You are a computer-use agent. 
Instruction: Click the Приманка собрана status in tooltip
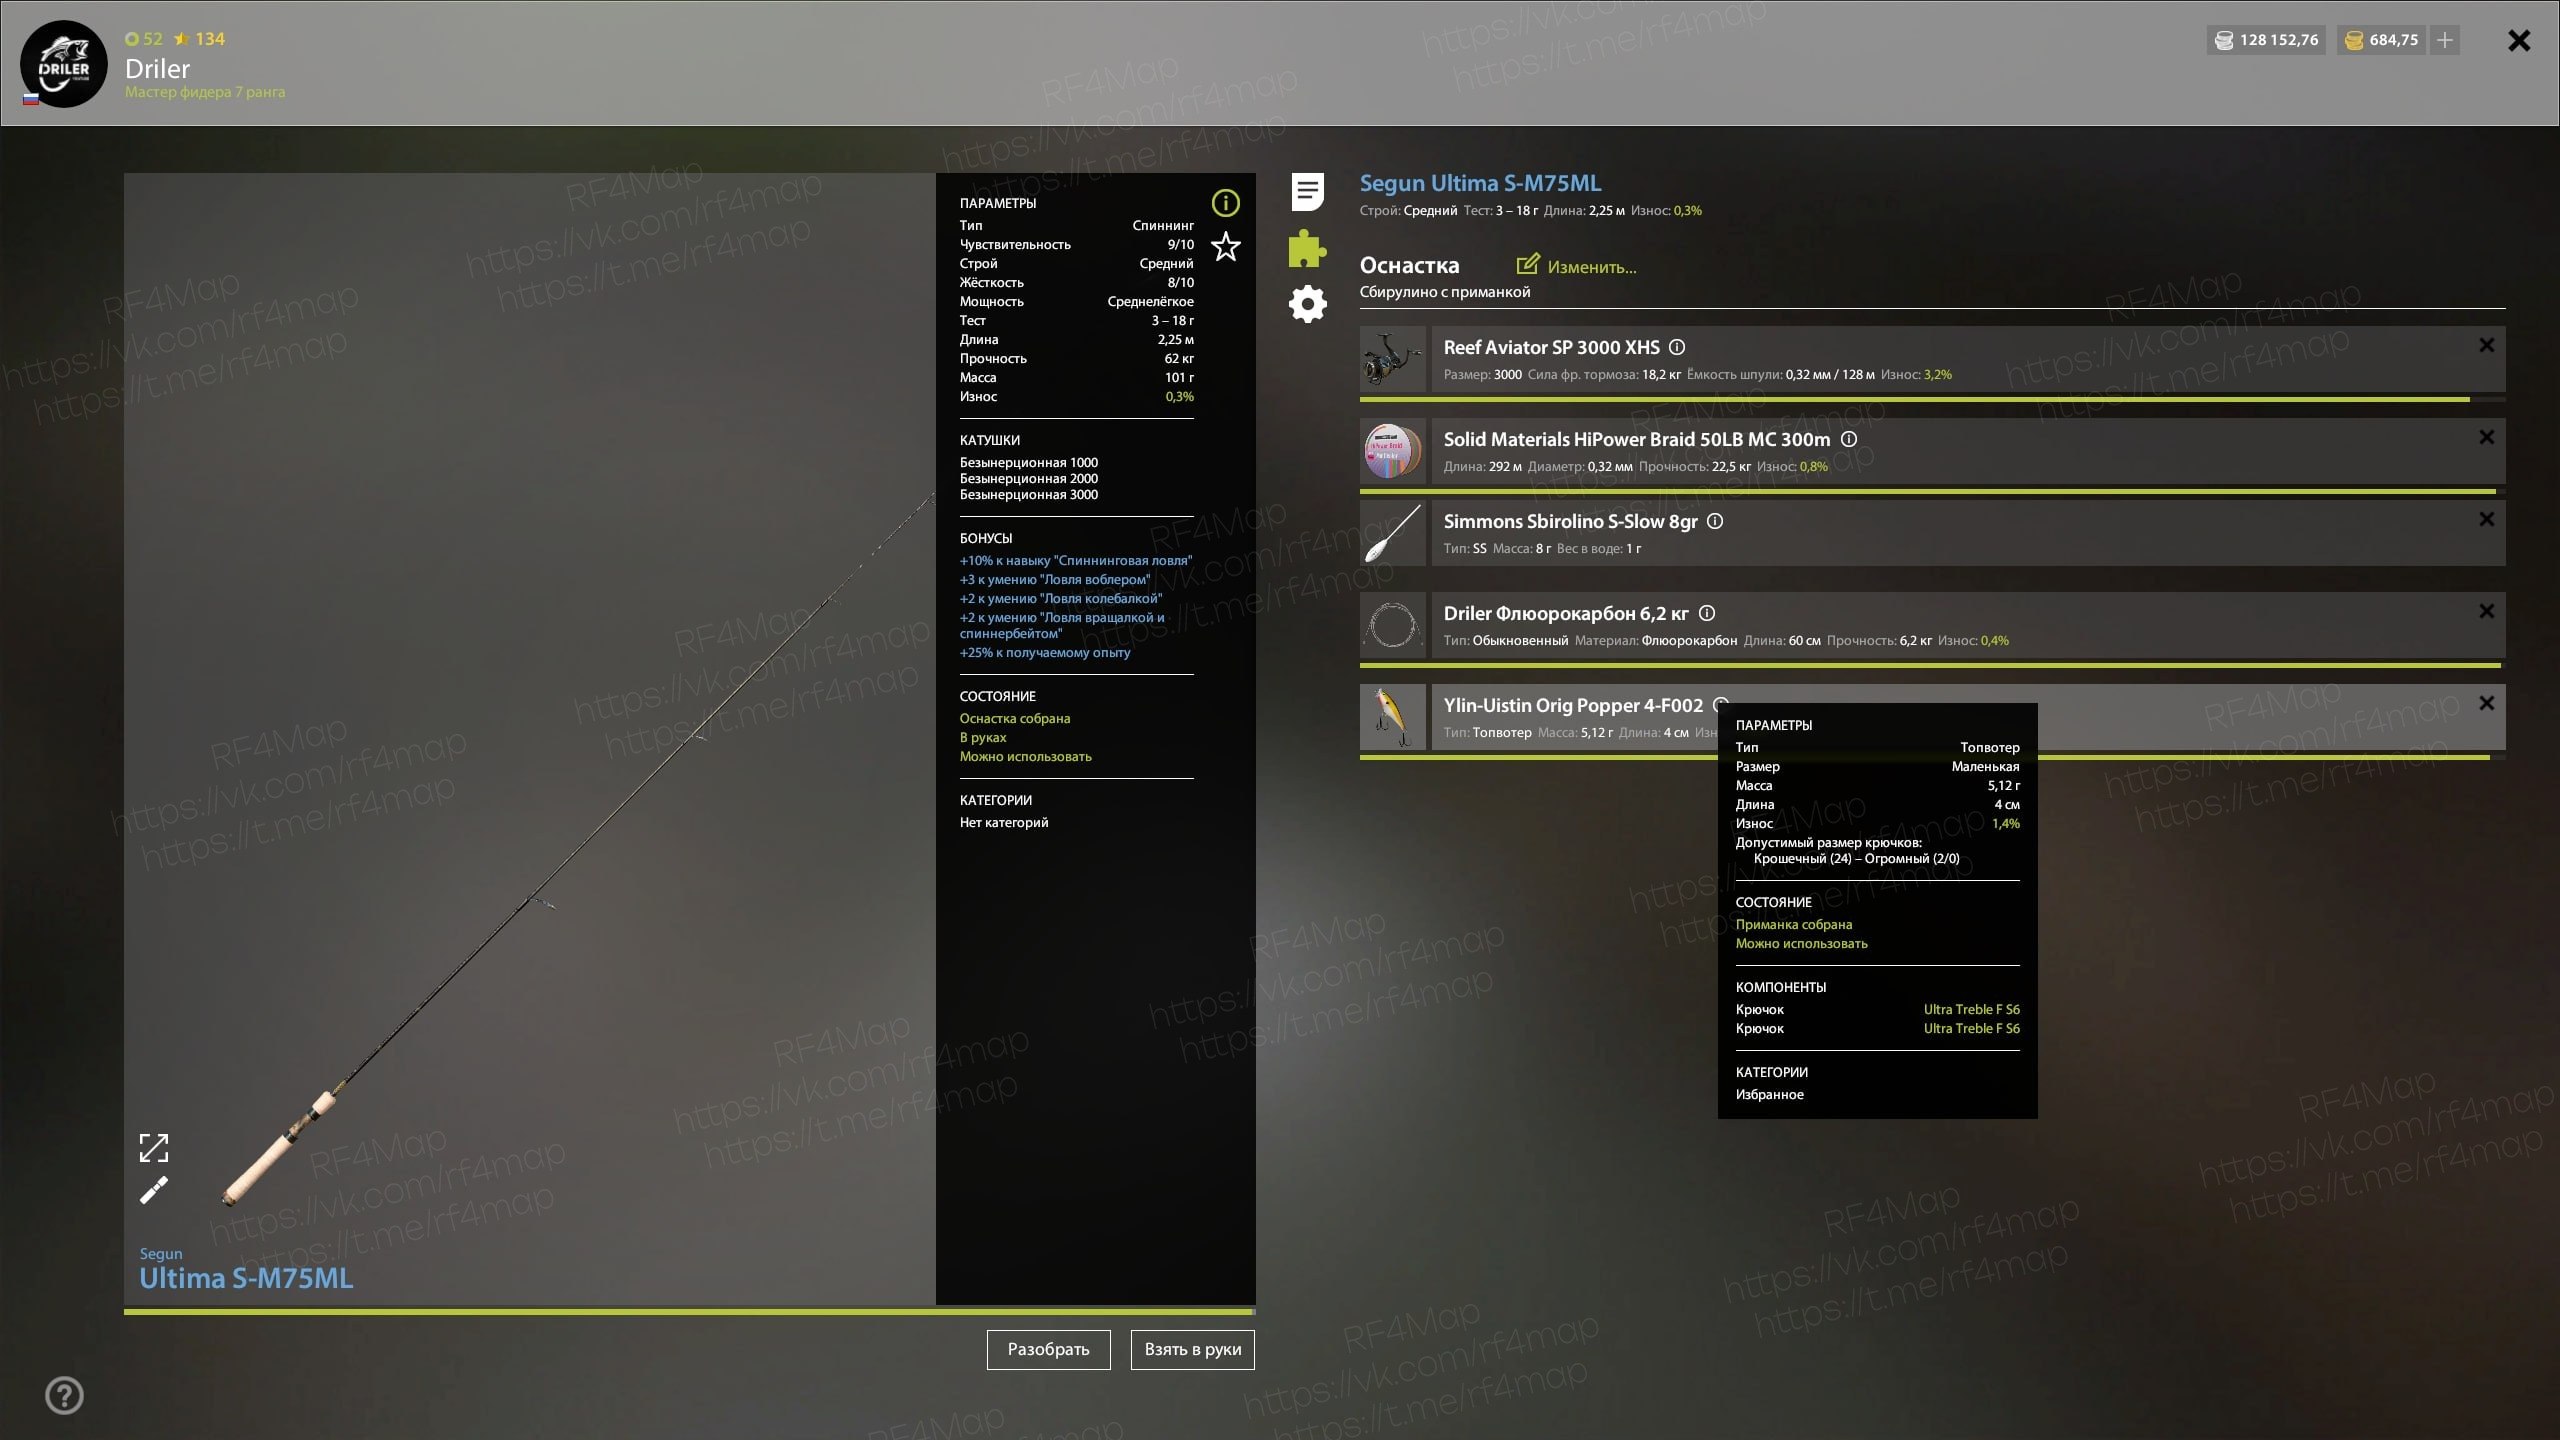(1793, 924)
